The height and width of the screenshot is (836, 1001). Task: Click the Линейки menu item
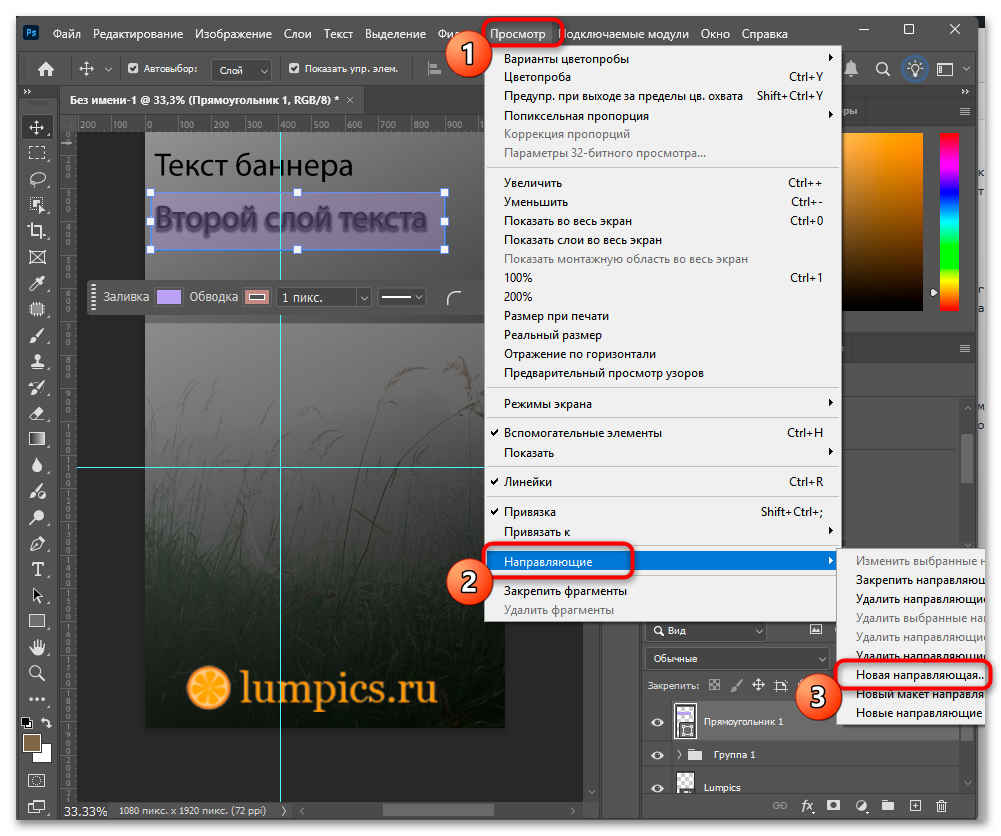point(663,482)
